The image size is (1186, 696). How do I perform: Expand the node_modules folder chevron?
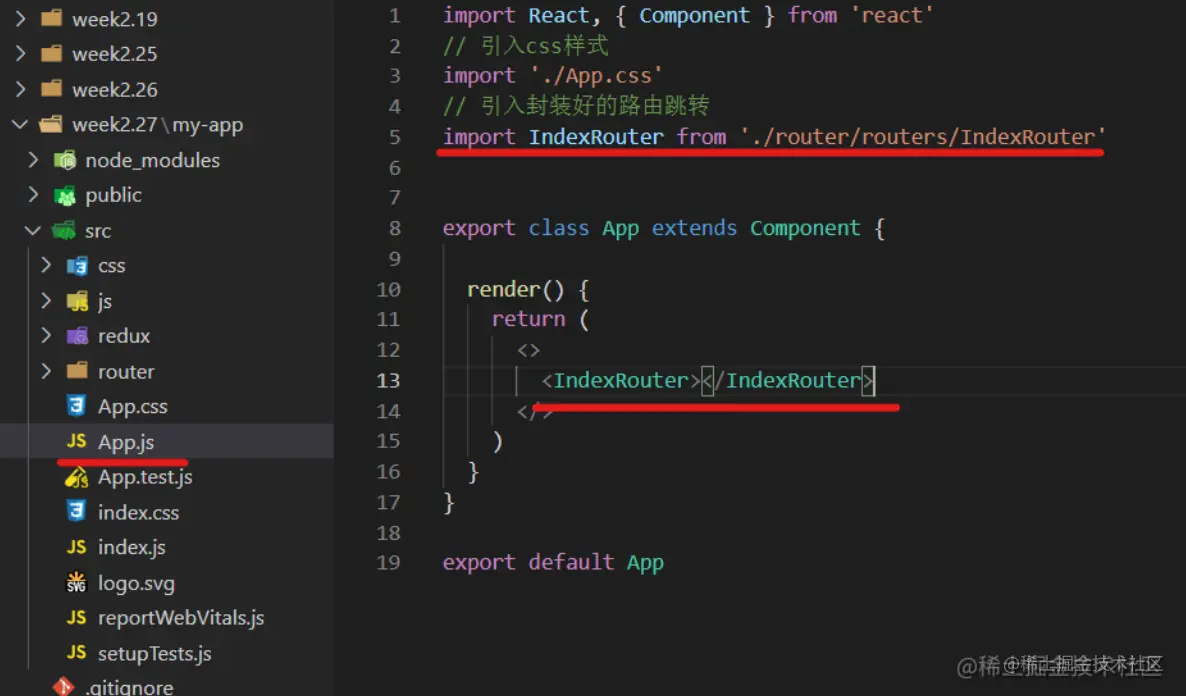click(x=33, y=160)
